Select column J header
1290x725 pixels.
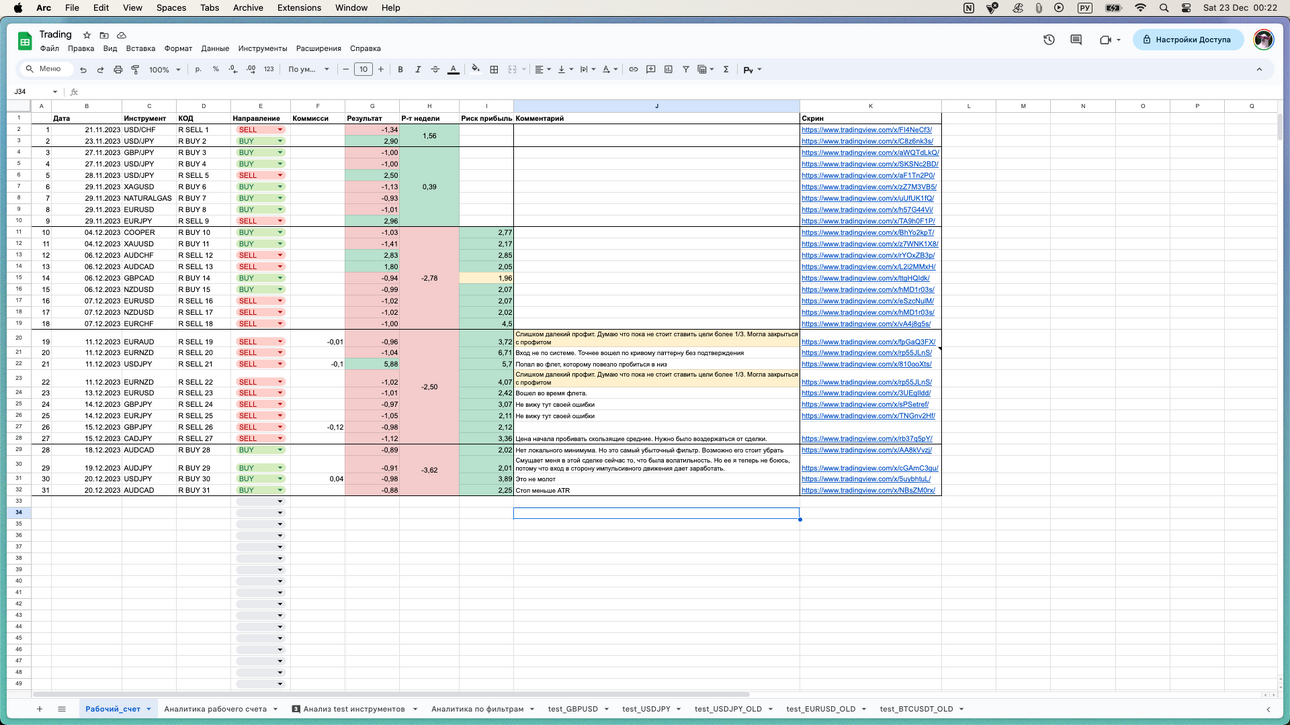point(656,106)
